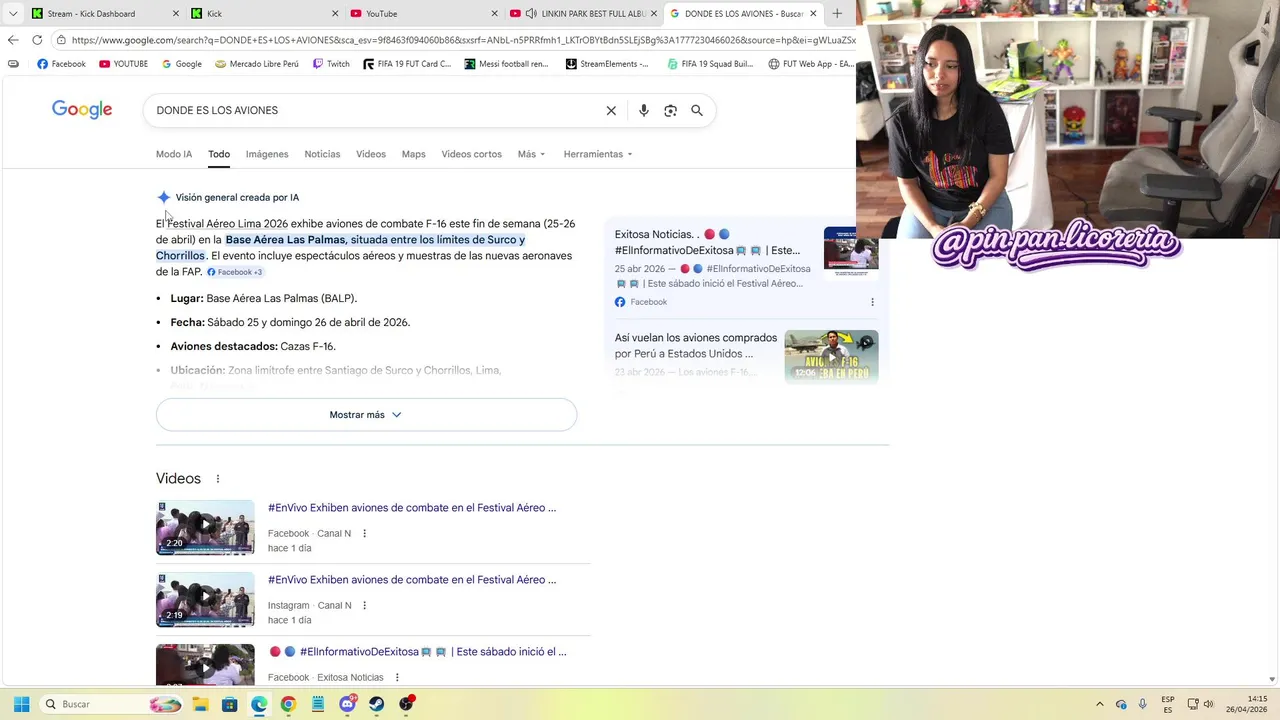The image size is (1280, 720).
Task: Select the Videos cortos search tab
Action: coord(472,154)
